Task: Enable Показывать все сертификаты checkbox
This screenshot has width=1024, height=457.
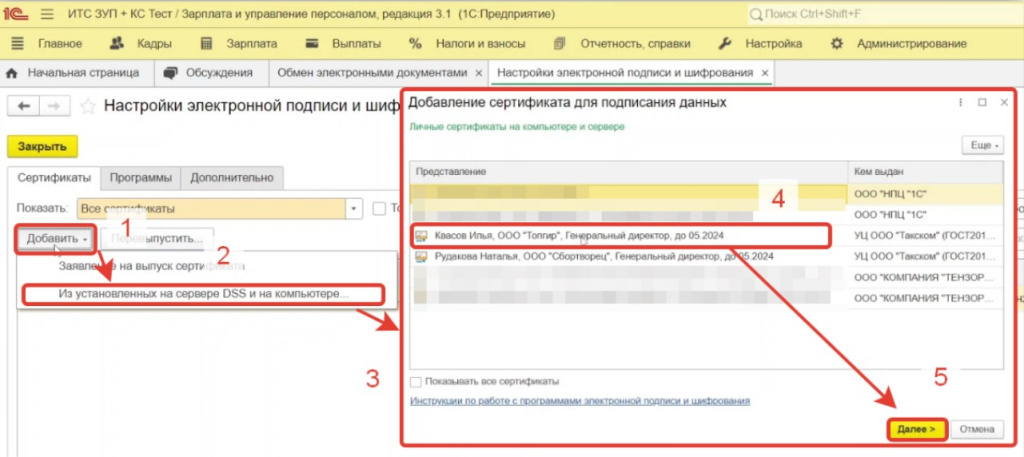Action: pyautogui.click(x=416, y=381)
